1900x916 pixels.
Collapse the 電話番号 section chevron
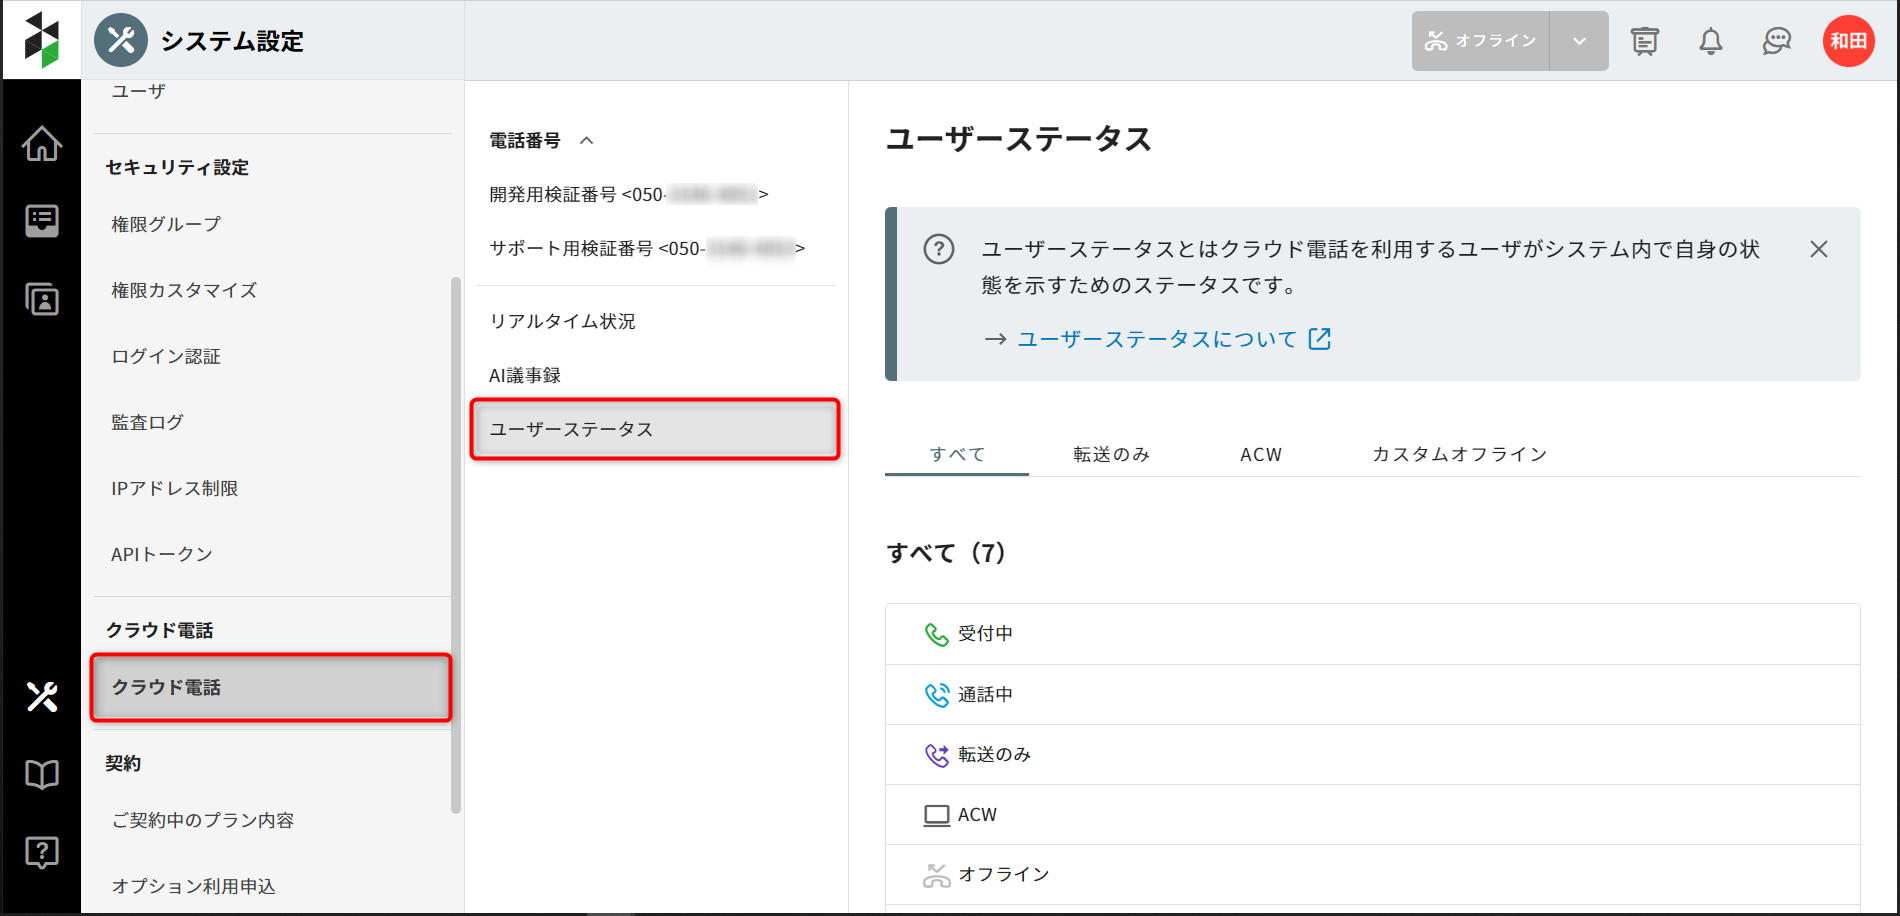coord(587,141)
